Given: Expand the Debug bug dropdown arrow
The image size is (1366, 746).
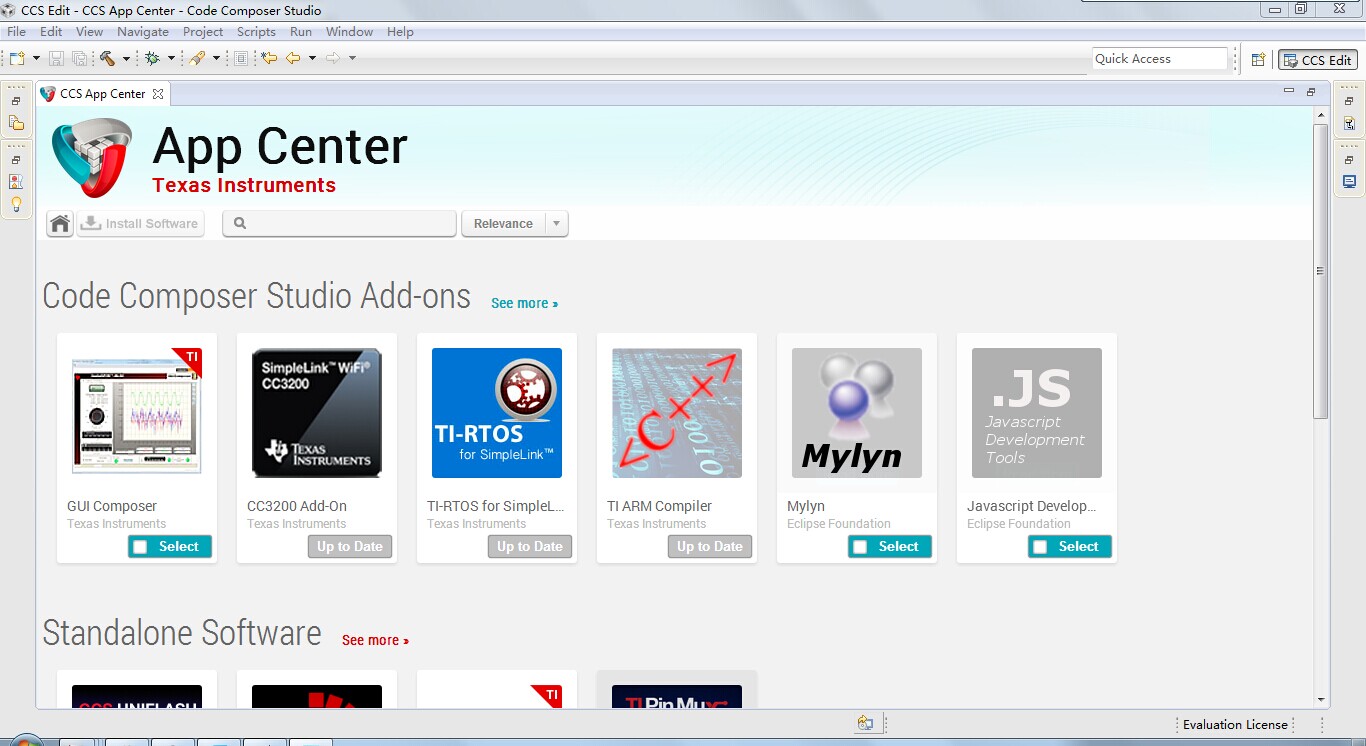Looking at the screenshot, I should point(171,58).
